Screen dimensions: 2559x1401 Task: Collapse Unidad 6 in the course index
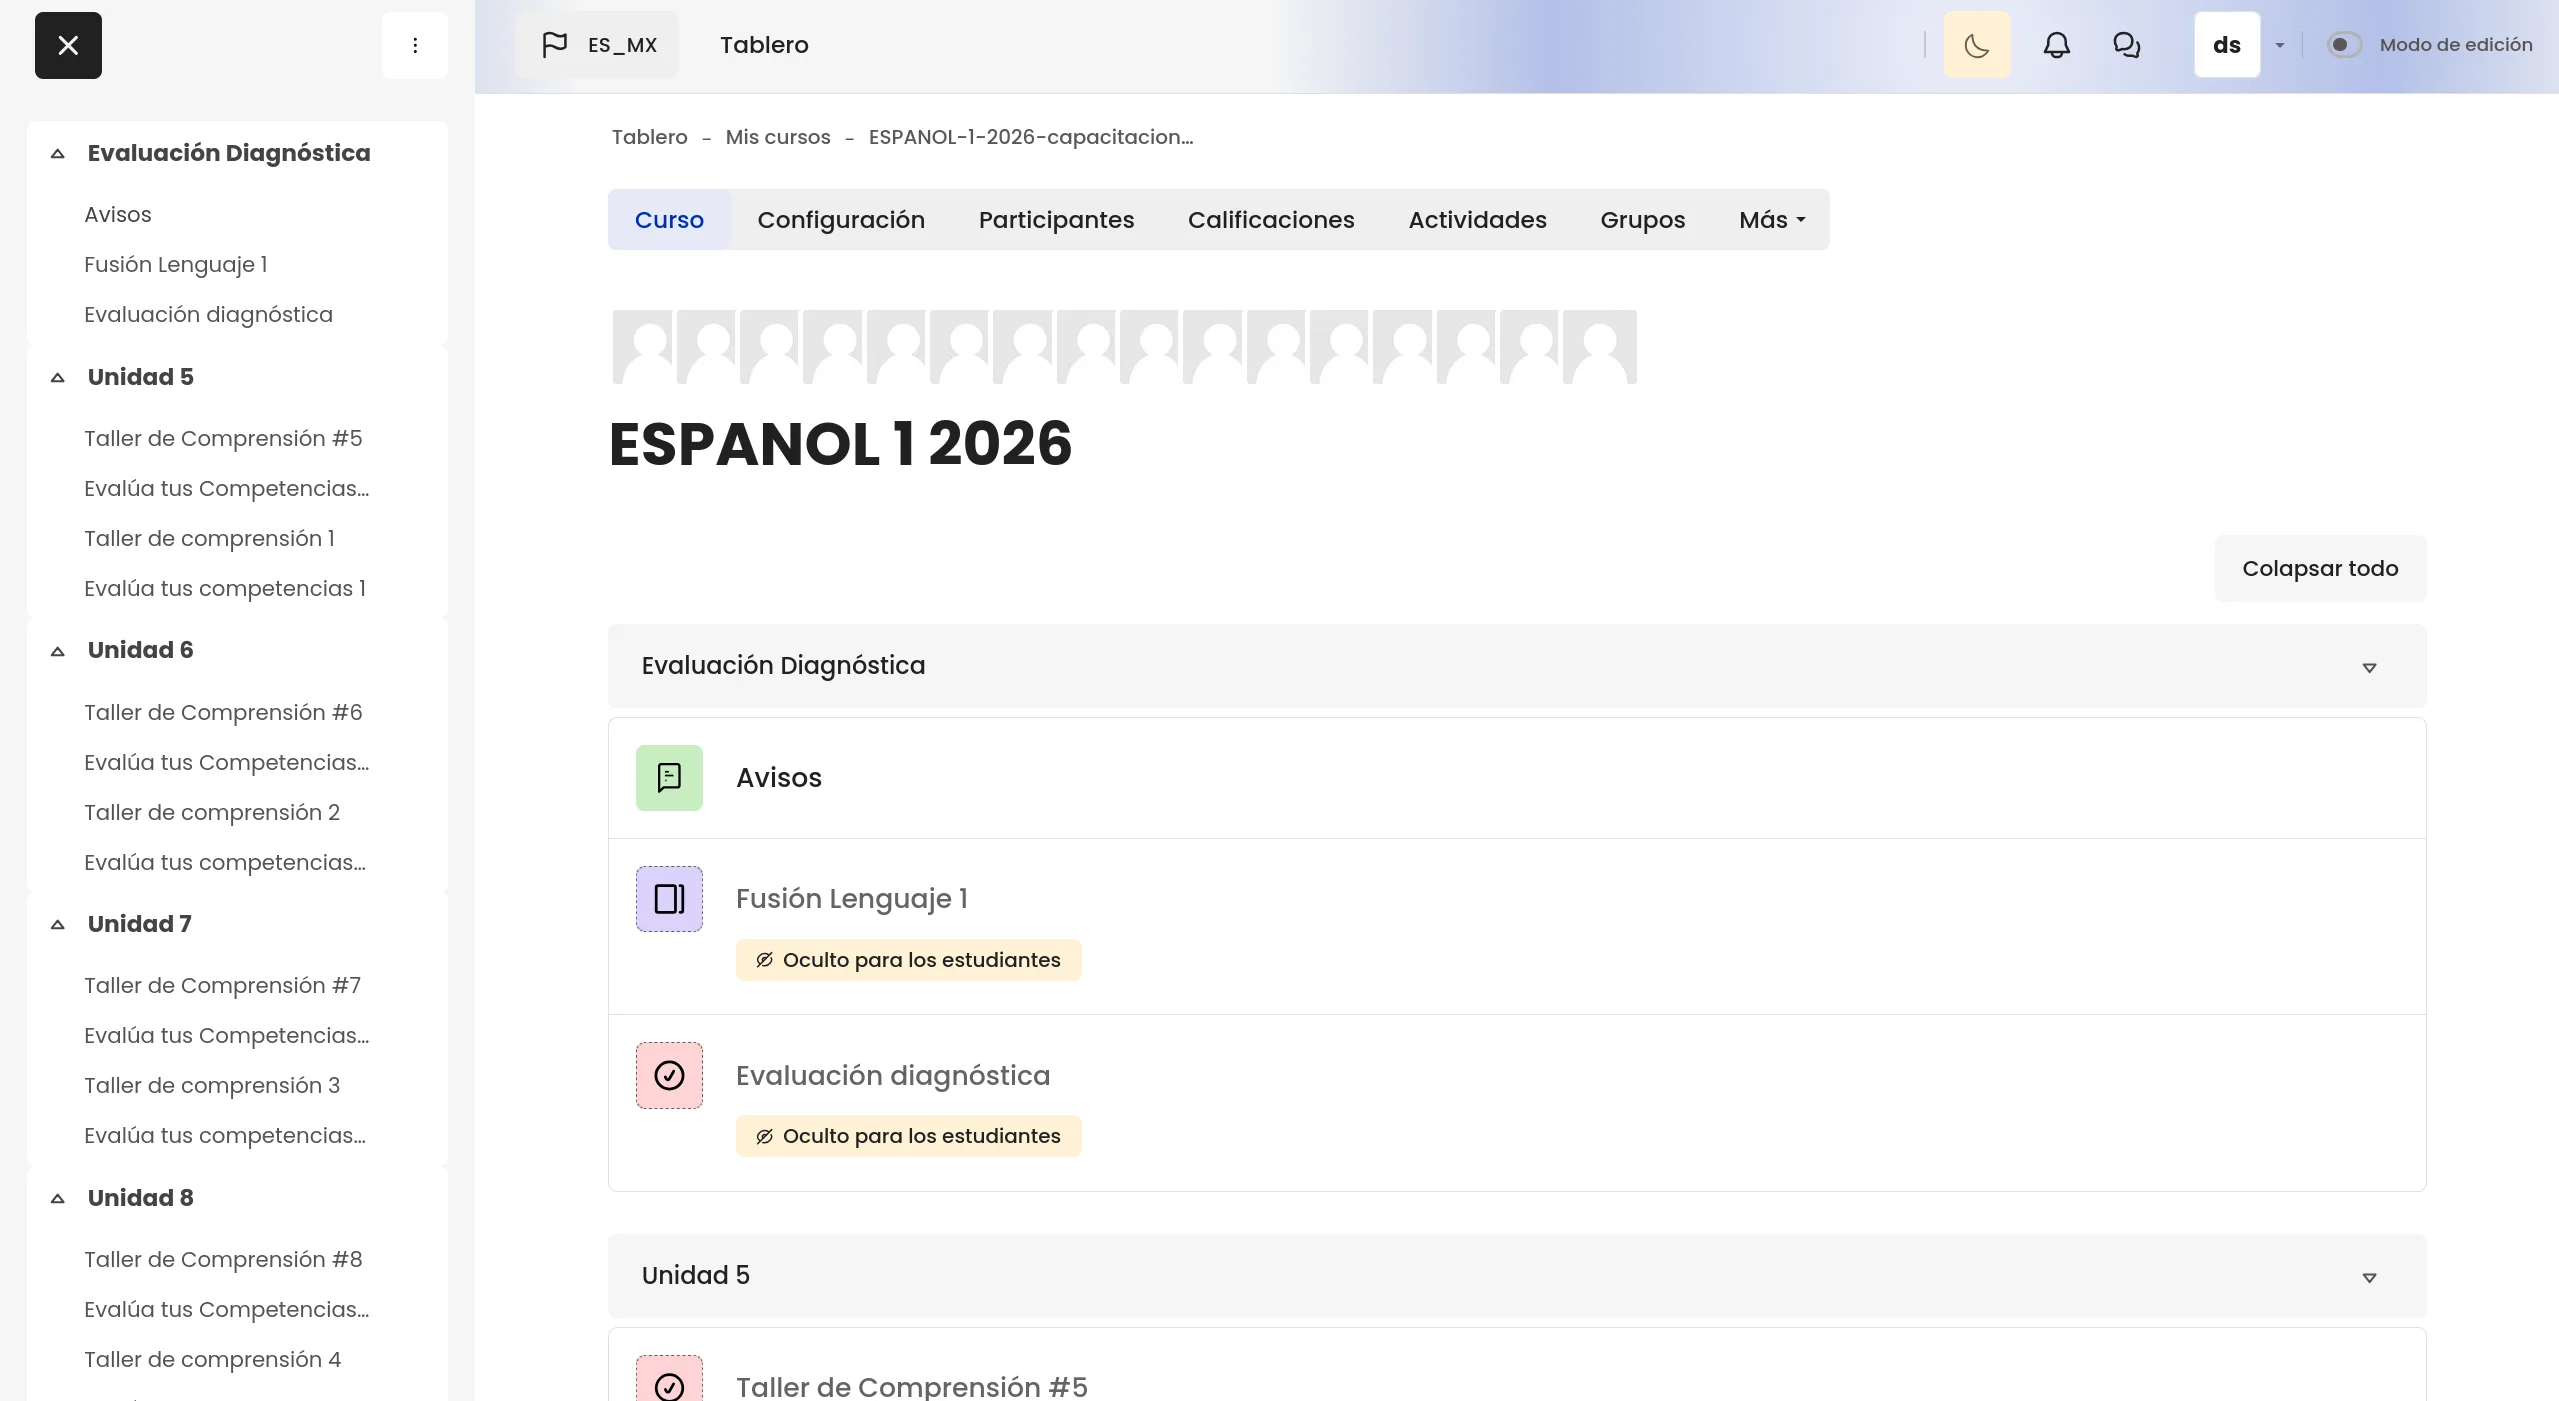[x=58, y=651]
